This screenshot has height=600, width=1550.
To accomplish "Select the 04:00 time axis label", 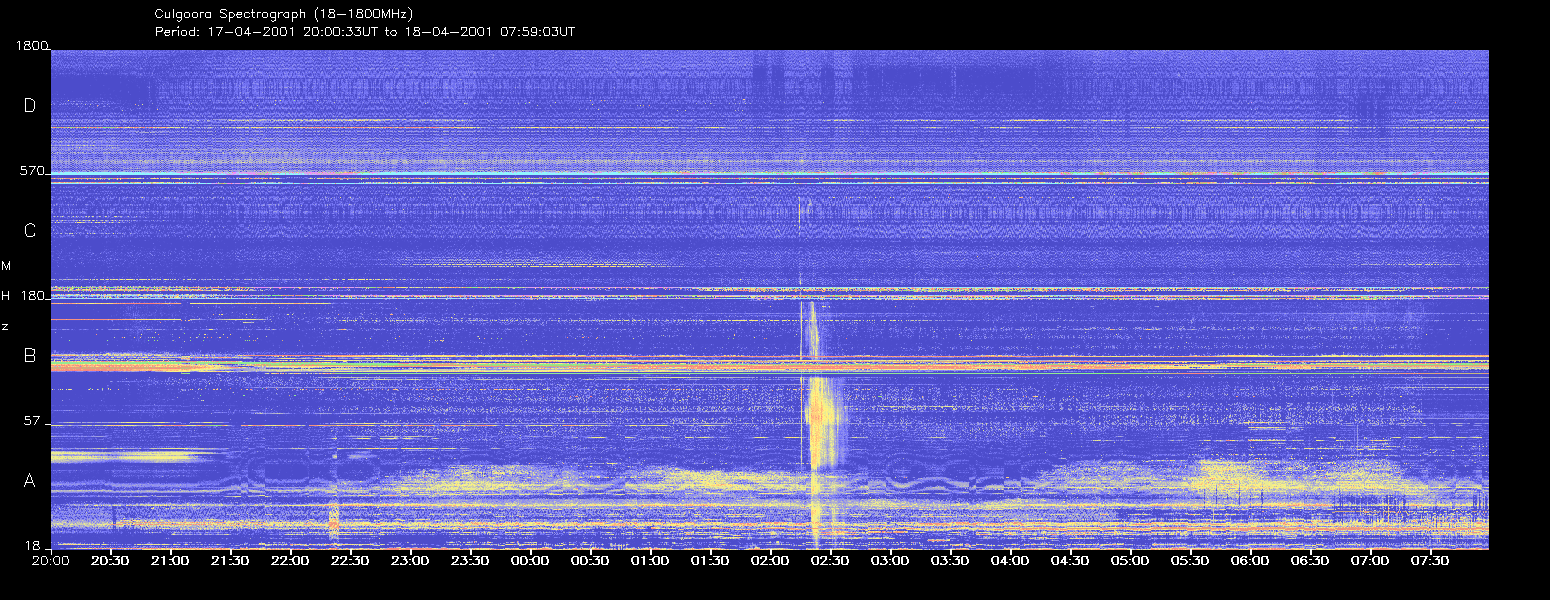I will click(1010, 561).
